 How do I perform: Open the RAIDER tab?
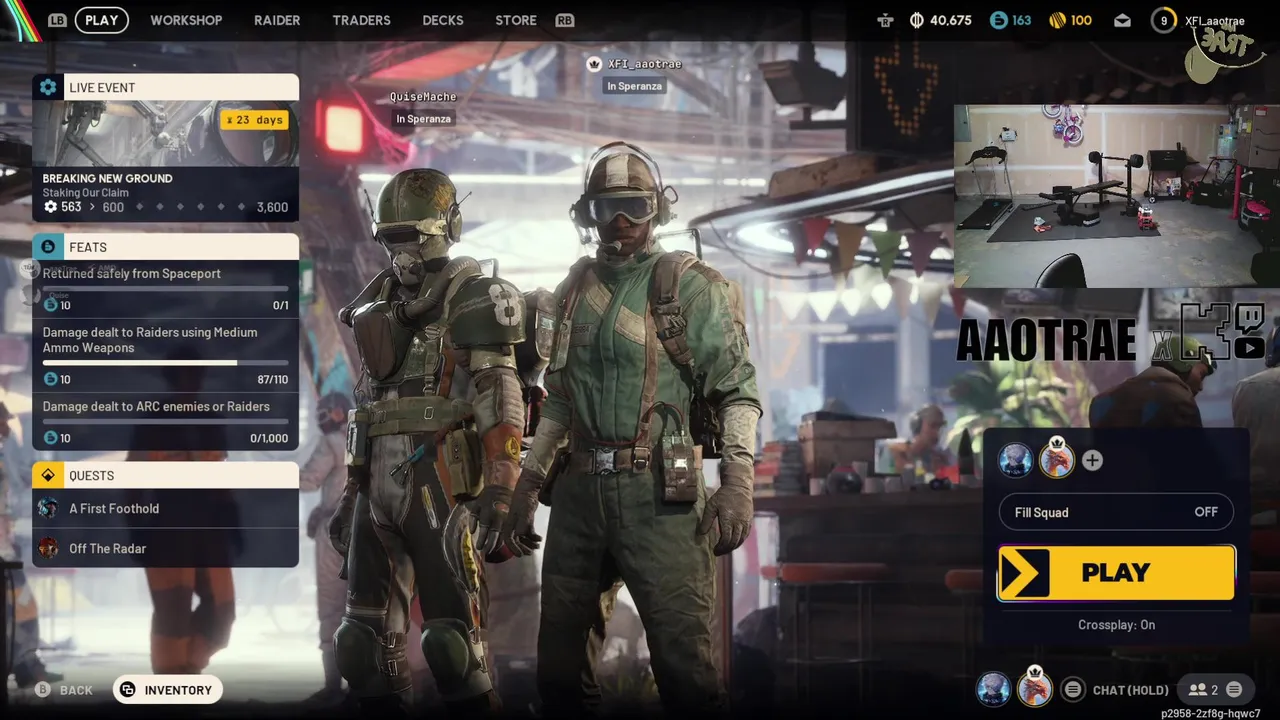click(277, 20)
